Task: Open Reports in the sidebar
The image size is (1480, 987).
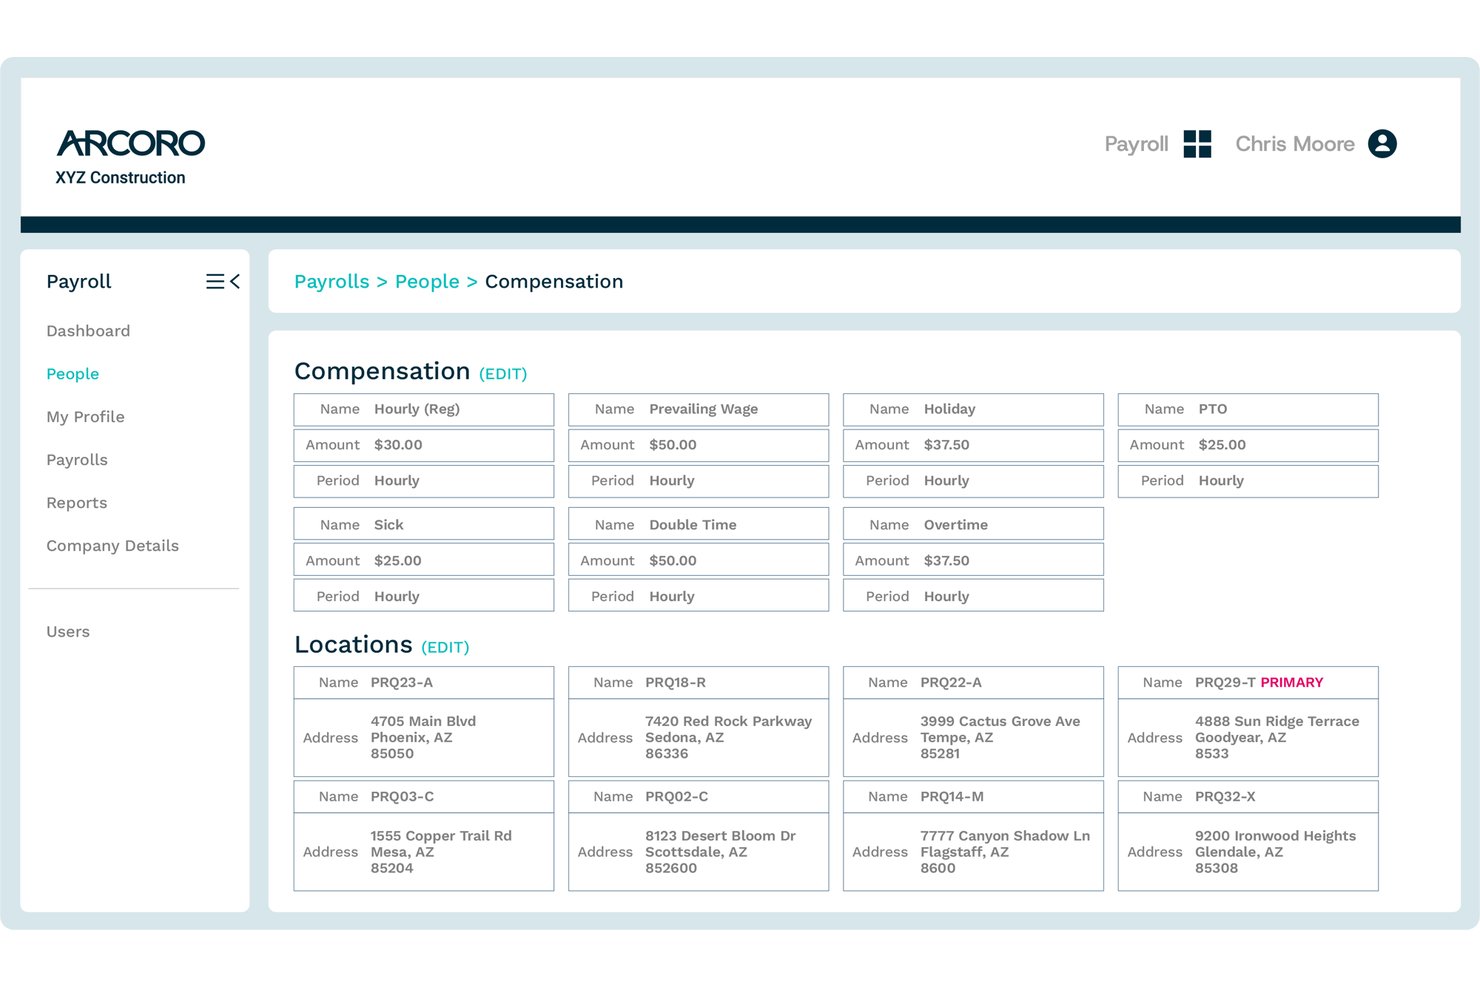Action: click(x=77, y=503)
